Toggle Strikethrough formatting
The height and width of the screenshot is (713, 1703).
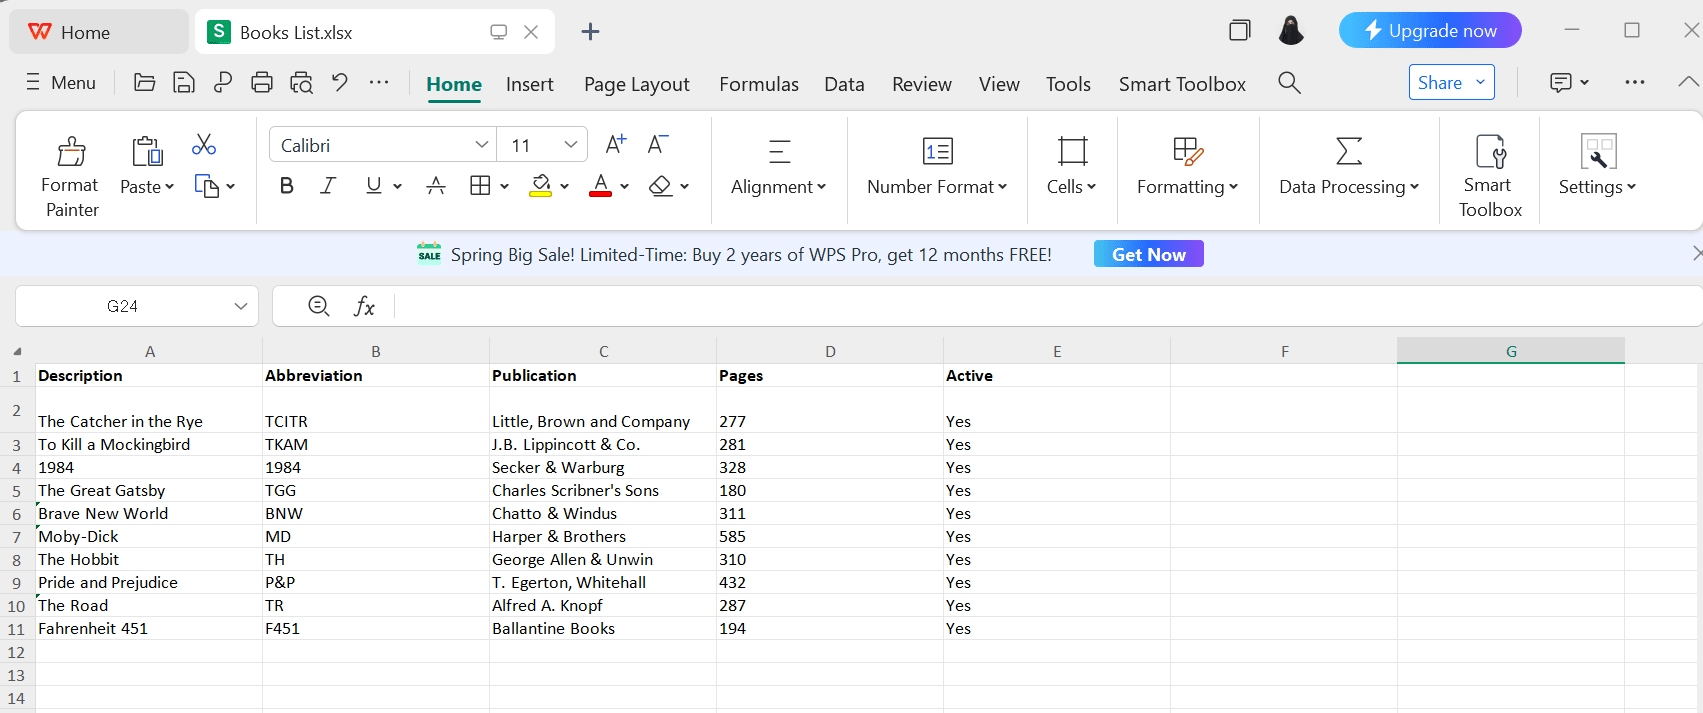pyautogui.click(x=436, y=186)
